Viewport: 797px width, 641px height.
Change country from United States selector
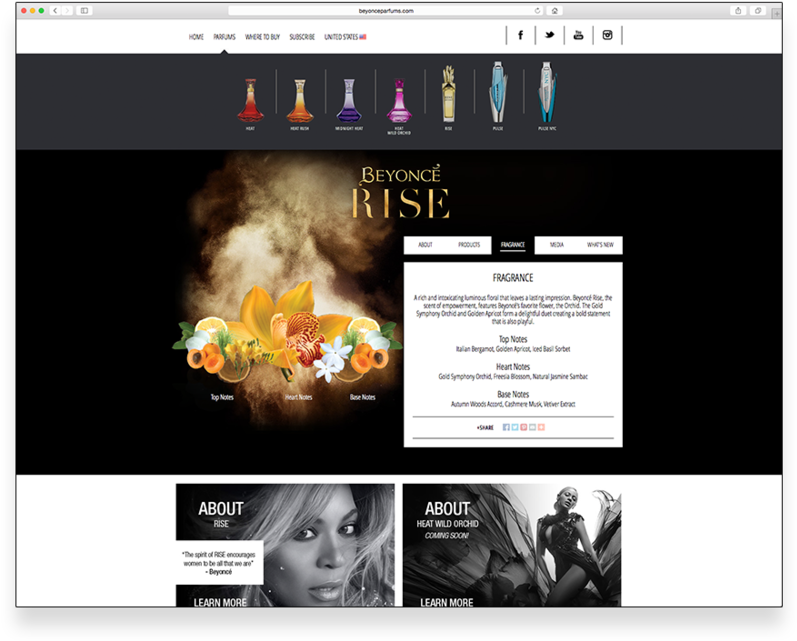pos(345,37)
